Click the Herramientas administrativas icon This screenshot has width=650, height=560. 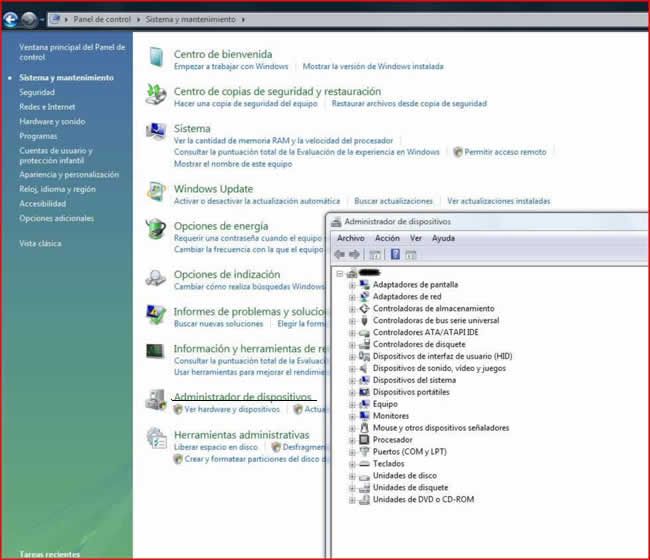[156, 438]
